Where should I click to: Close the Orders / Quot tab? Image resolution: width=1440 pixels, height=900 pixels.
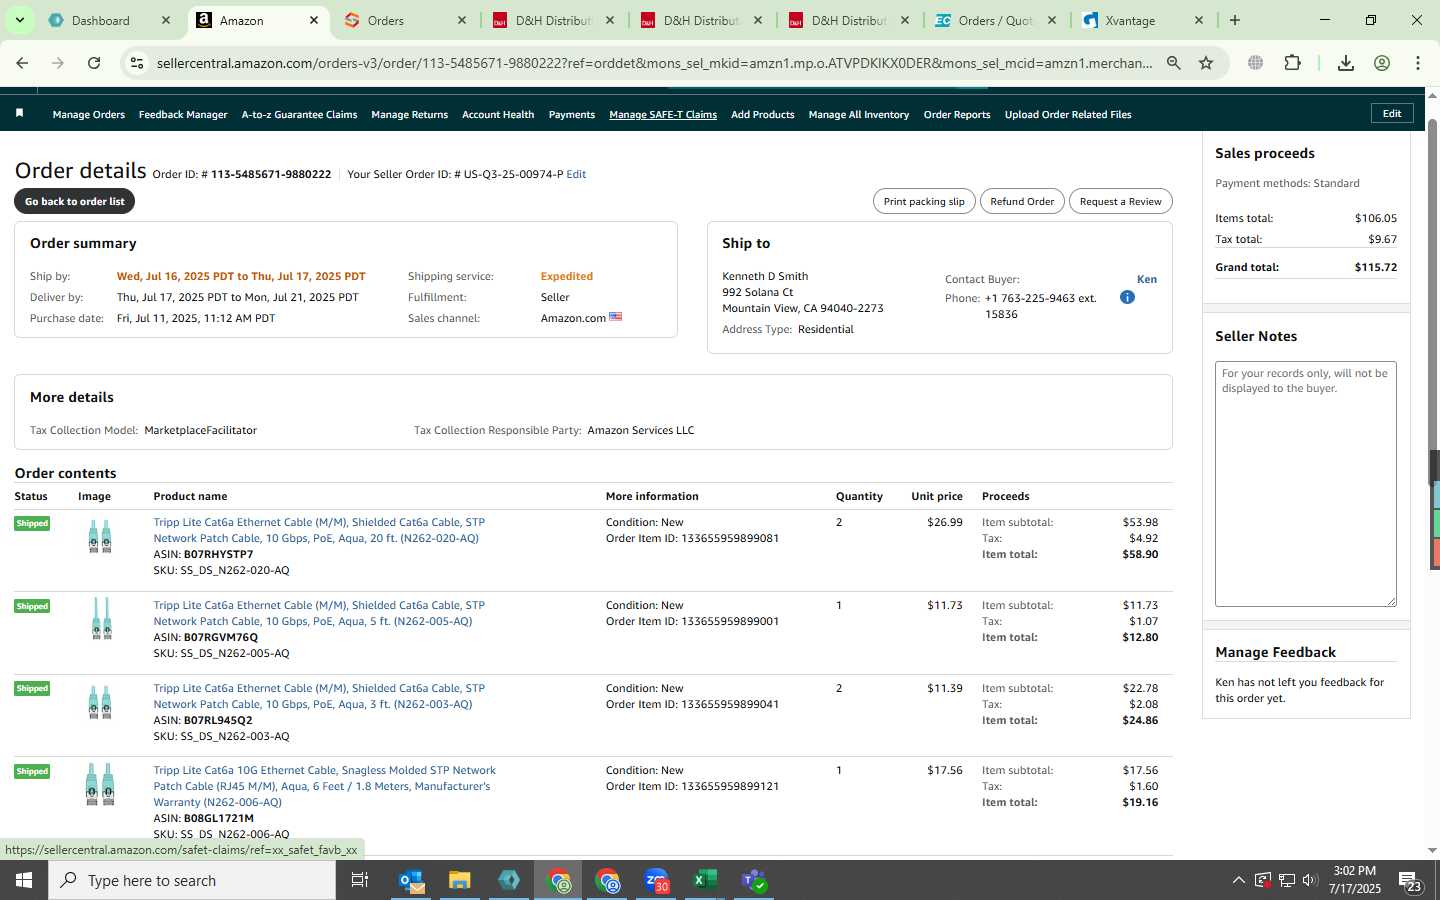click(1051, 20)
